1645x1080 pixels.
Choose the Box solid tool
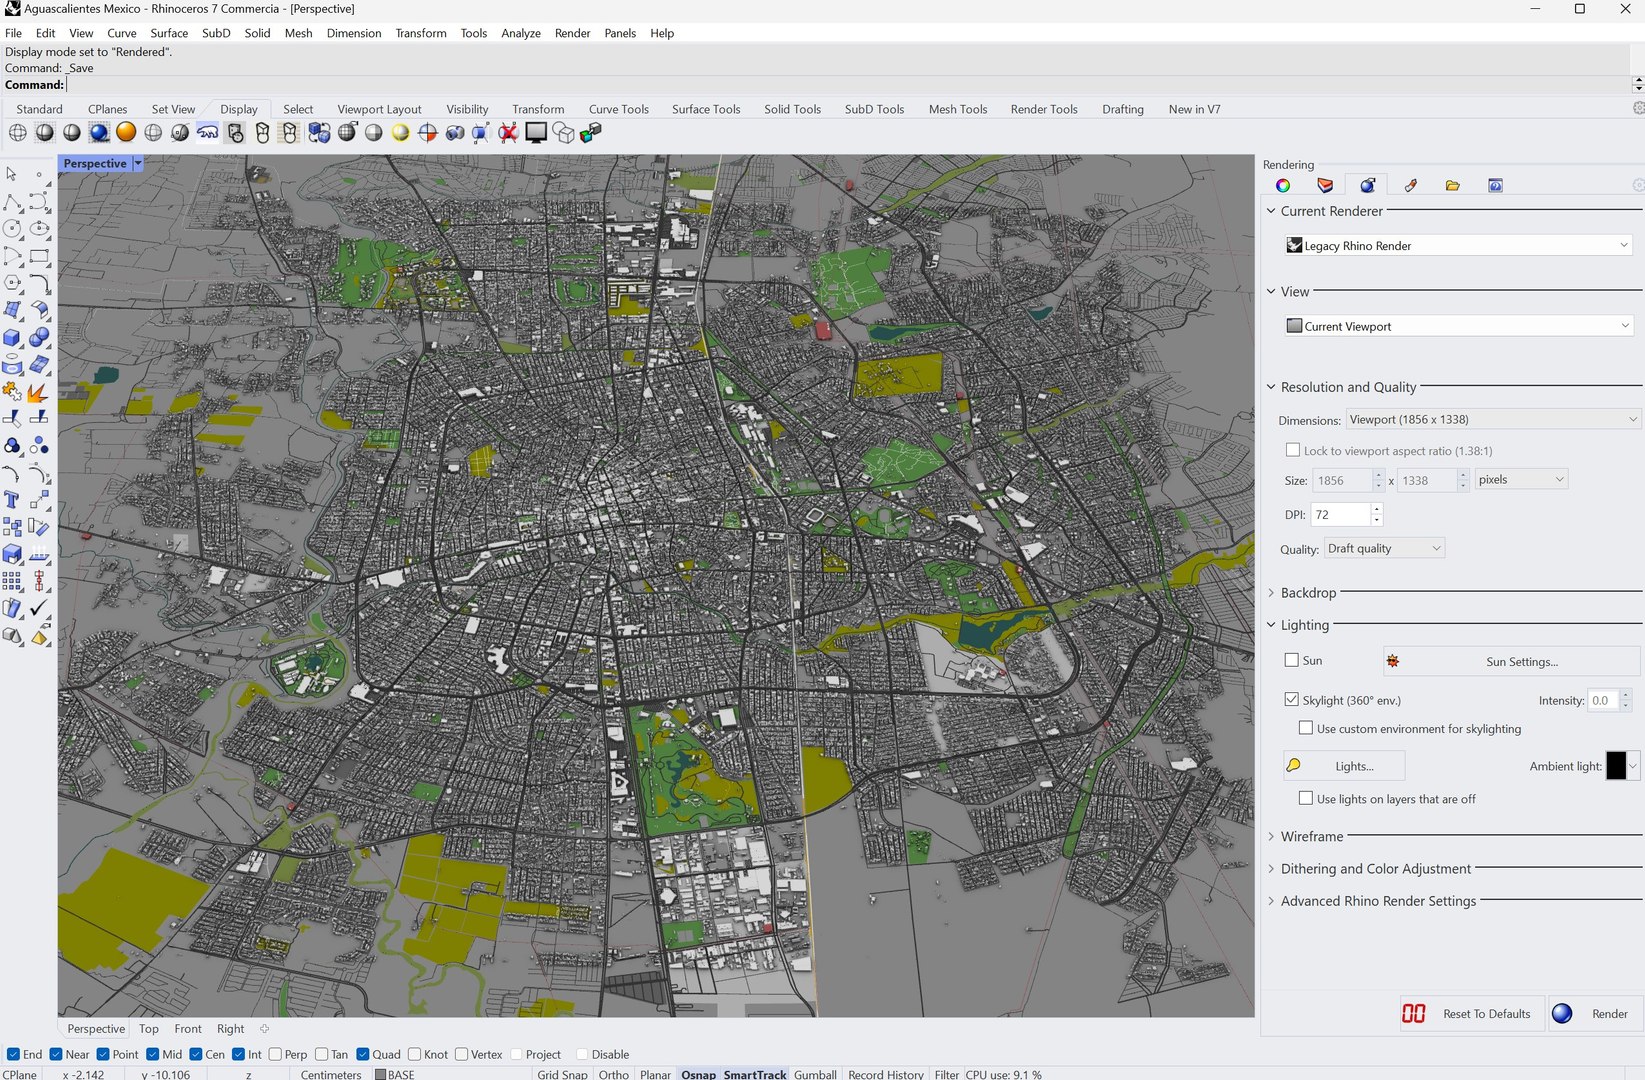click(x=12, y=338)
